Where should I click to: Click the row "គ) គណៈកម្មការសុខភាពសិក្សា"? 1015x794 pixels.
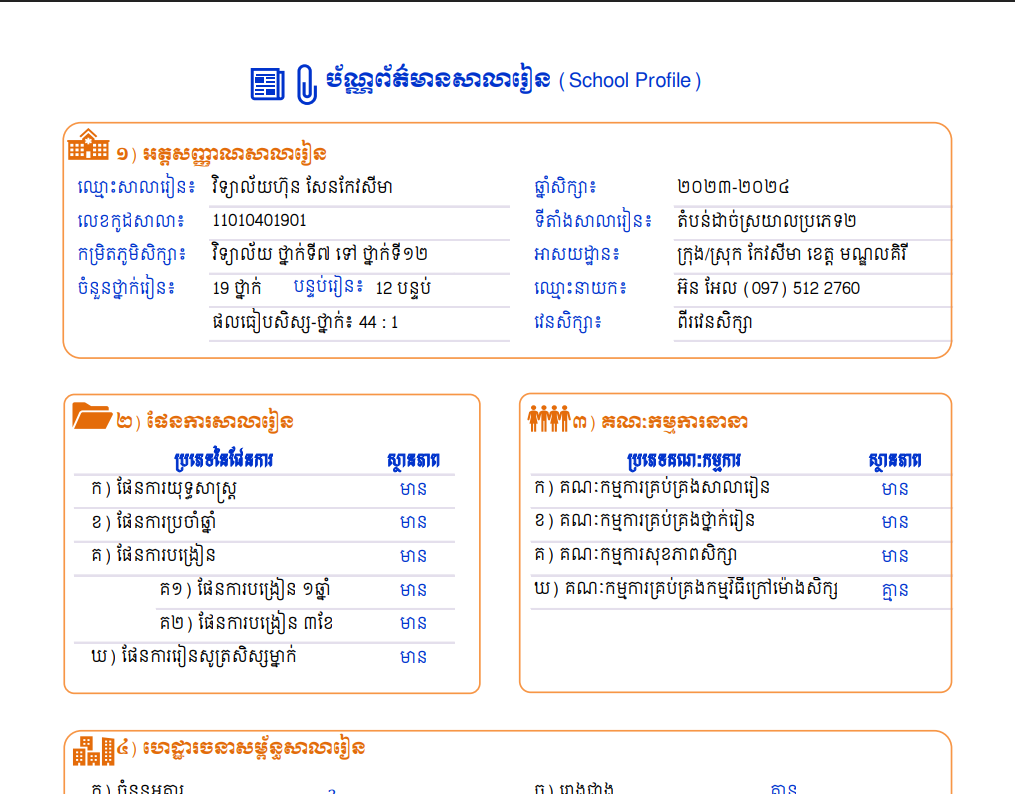click(x=636, y=555)
